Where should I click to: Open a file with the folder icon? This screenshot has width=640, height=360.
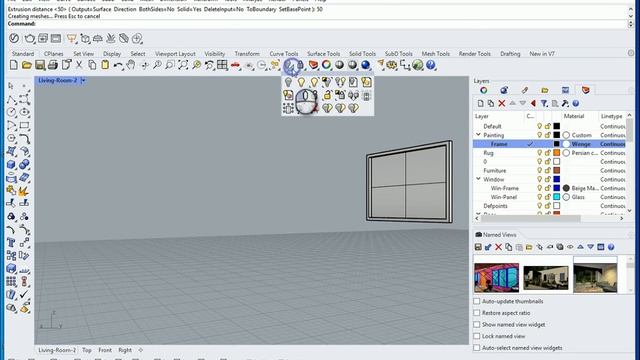tap(27, 65)
